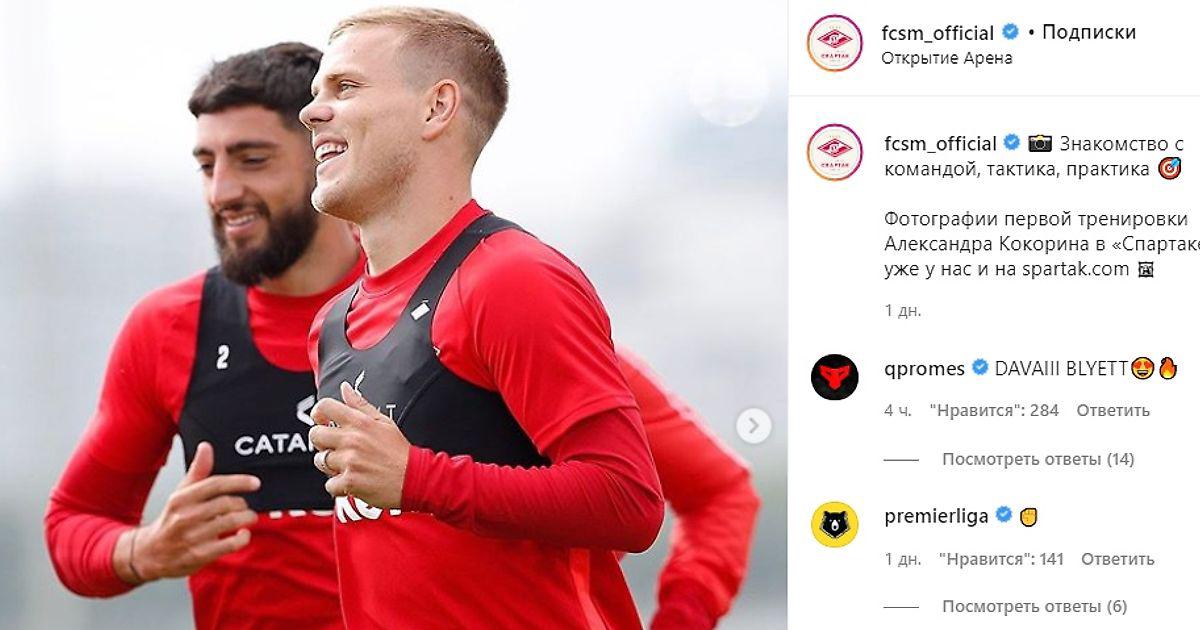Viewport: 1200px width, 630px height.
Task: Open the Spartak avatar in the post header
Action: click(834, 43)
